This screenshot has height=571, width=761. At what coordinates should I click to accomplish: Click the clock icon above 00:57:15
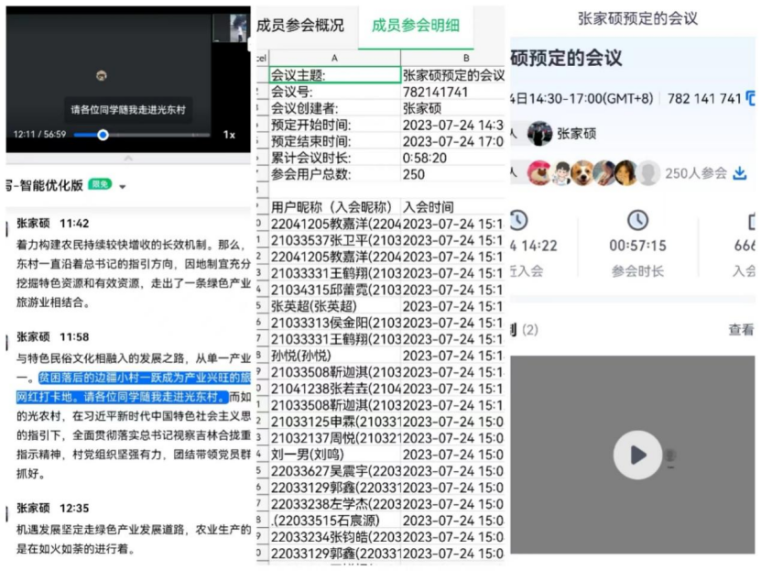click(x=637, y=221)
